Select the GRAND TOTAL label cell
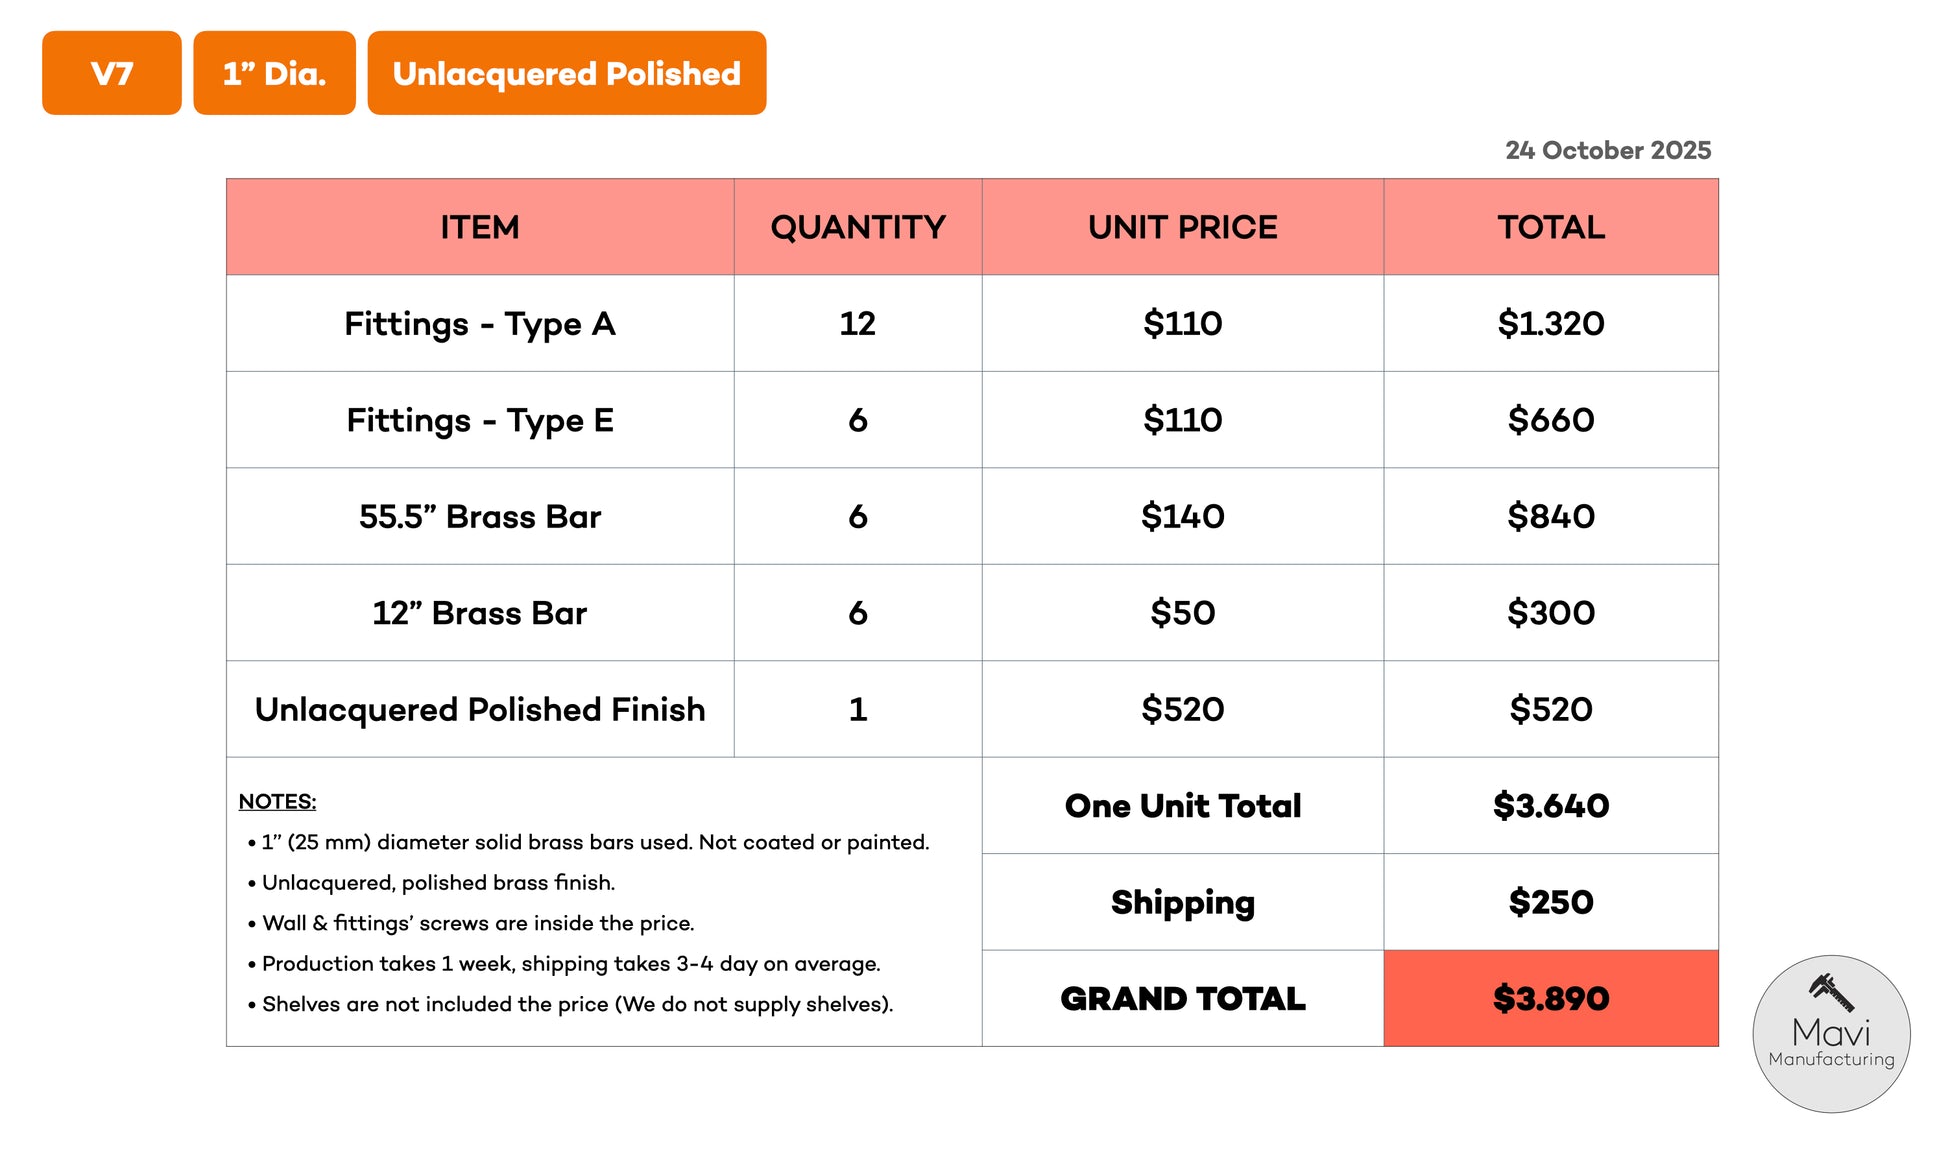Screen dimensions: 1946x1168 [1182, 998]
